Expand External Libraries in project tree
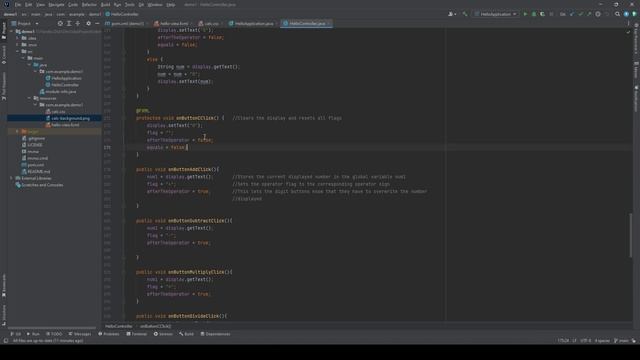Screen dimensions: 640x360 point(11,178)
